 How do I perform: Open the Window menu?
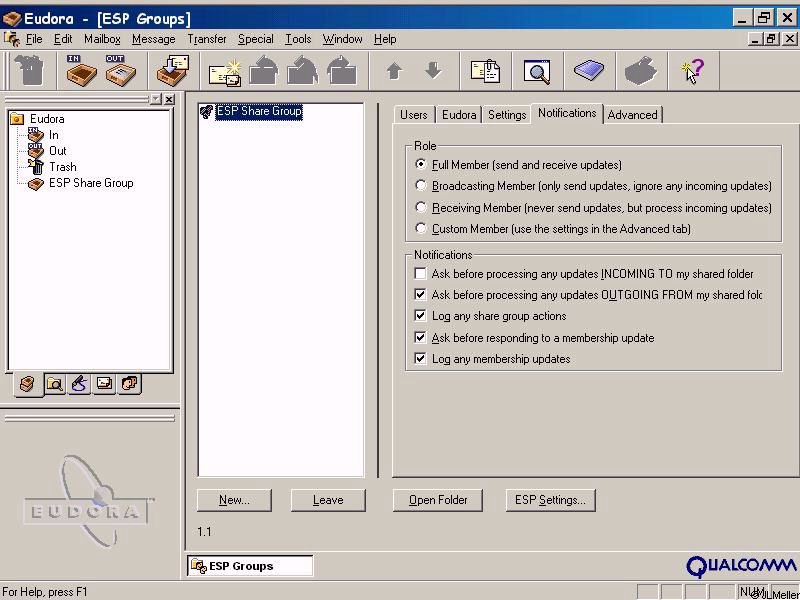tap(342, 39)
